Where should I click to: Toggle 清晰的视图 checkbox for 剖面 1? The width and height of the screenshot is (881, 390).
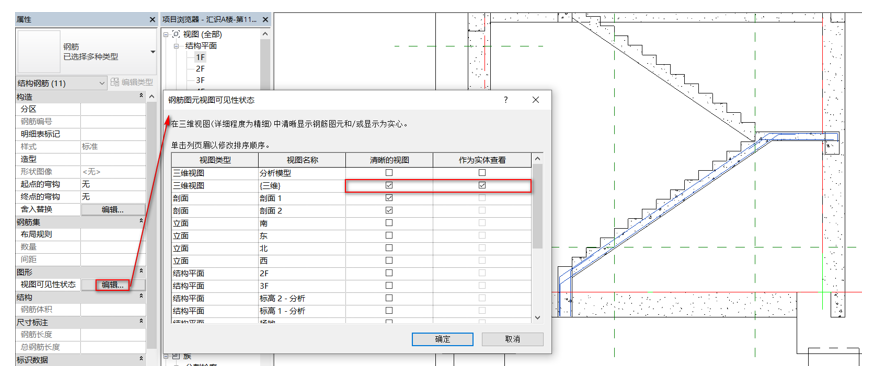389,198
